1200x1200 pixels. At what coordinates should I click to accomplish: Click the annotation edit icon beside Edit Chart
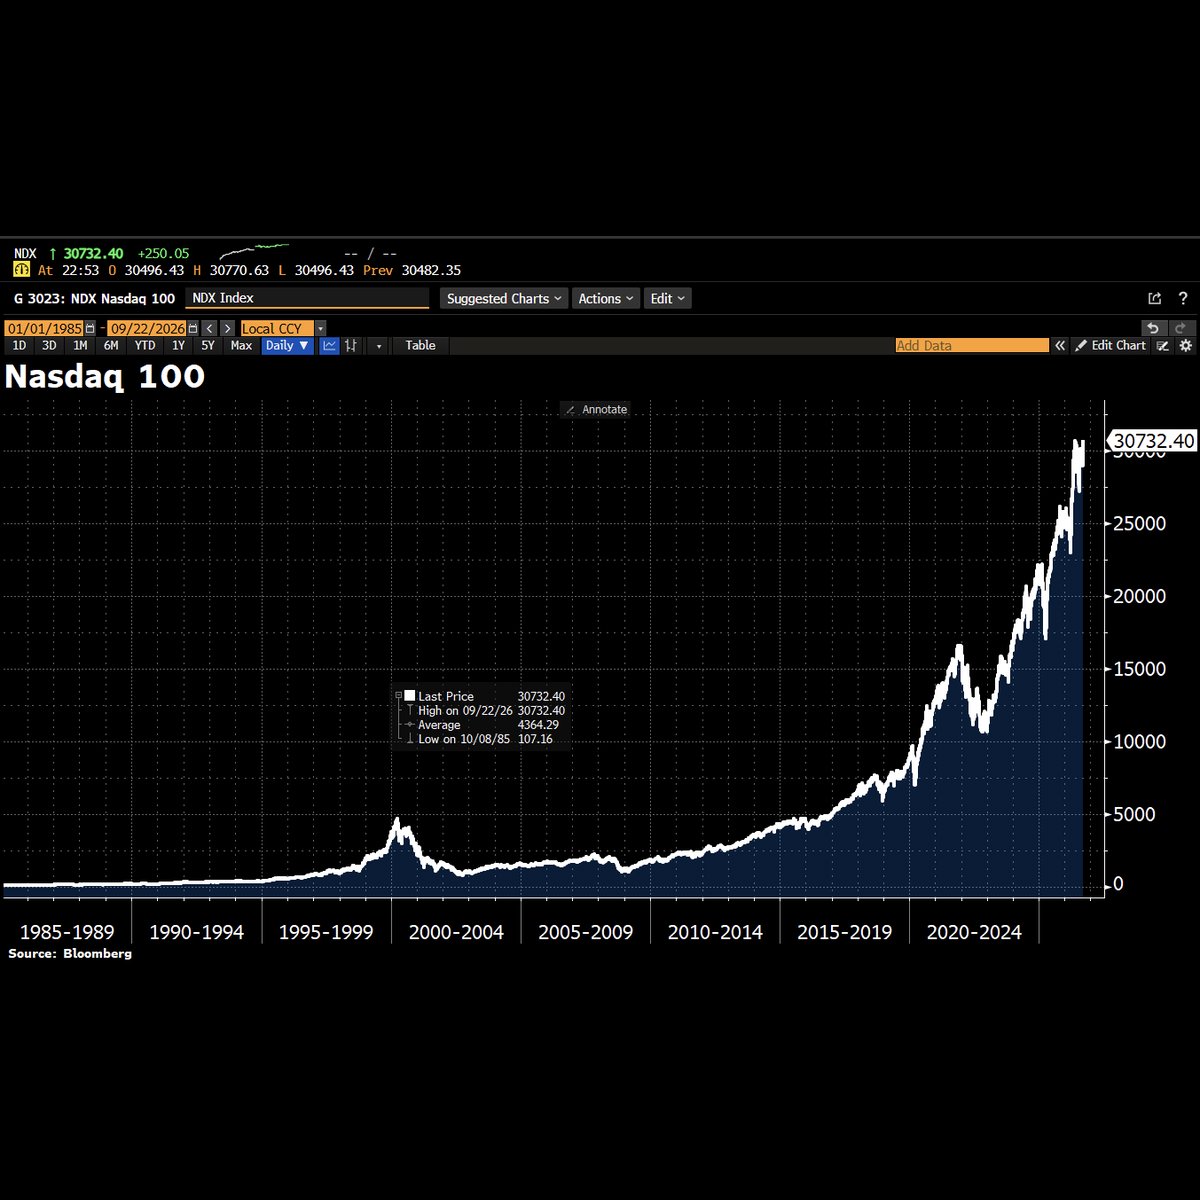click(x=1162, y=345)
